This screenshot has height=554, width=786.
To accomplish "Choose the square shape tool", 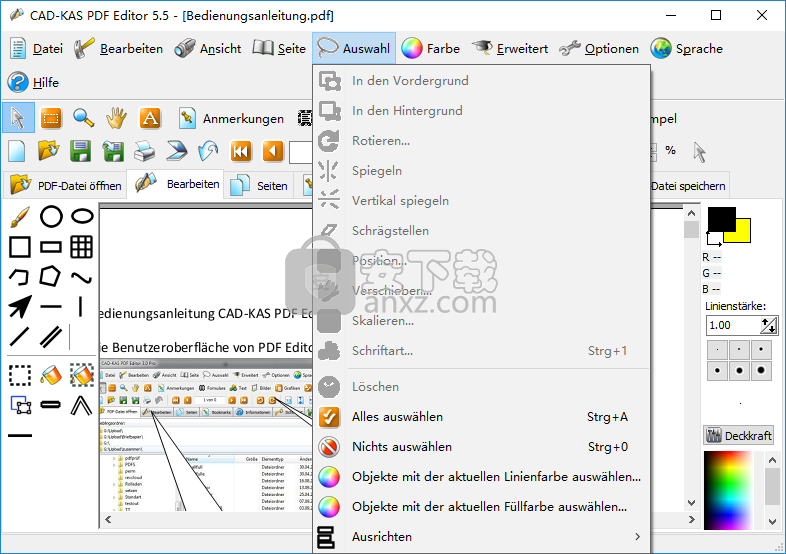I will pyautogui.click(x=20, y=247).
